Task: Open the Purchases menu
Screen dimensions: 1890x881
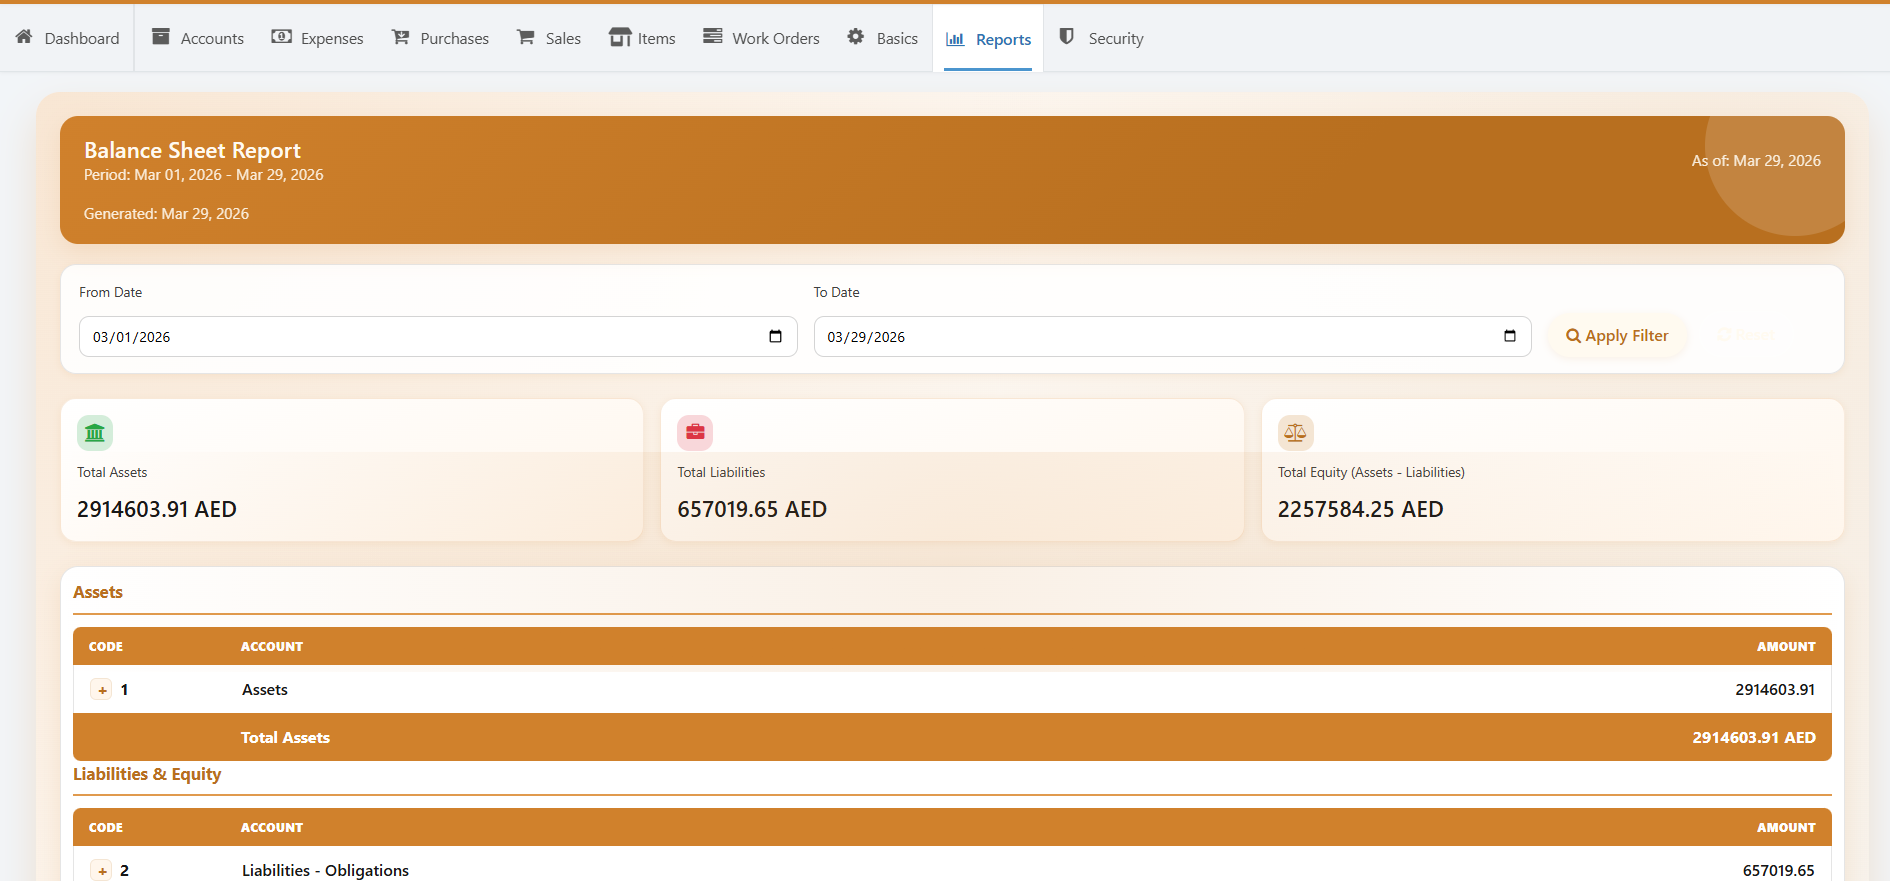Action: [x=440, y=38]
